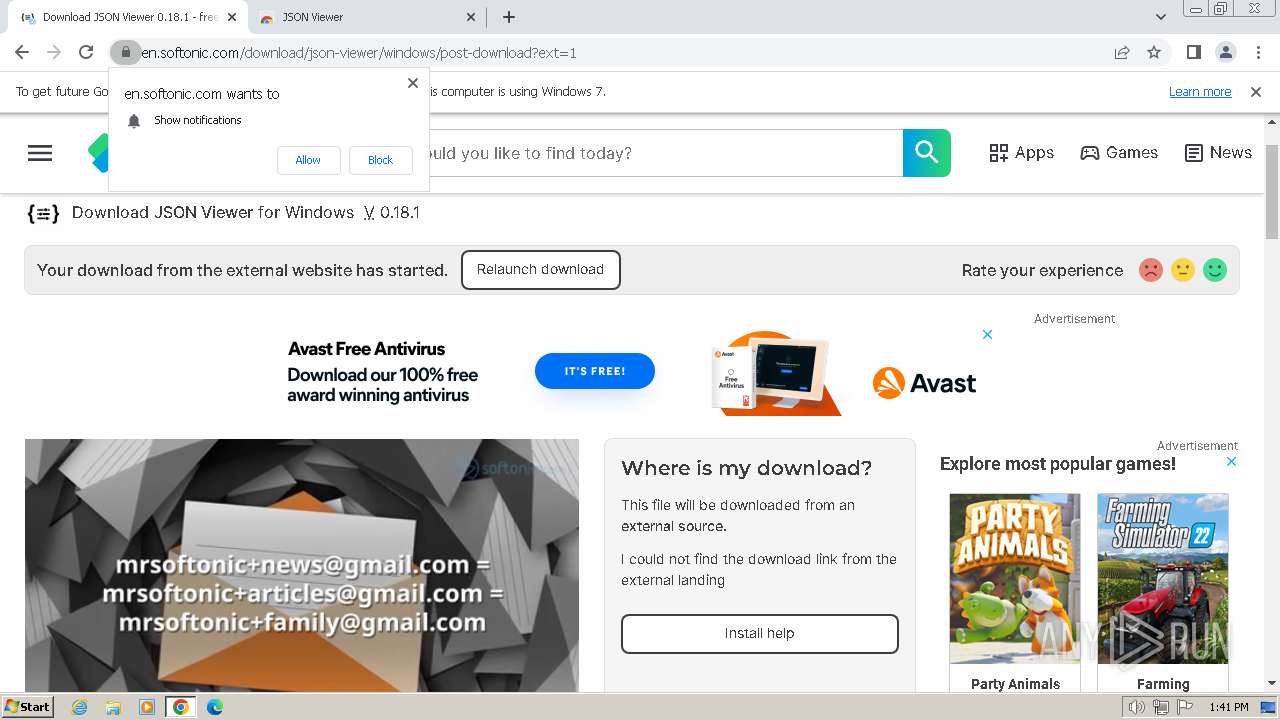Click the Farming title text
This screenshot has width=1280, height=720.
(1163, 684)
